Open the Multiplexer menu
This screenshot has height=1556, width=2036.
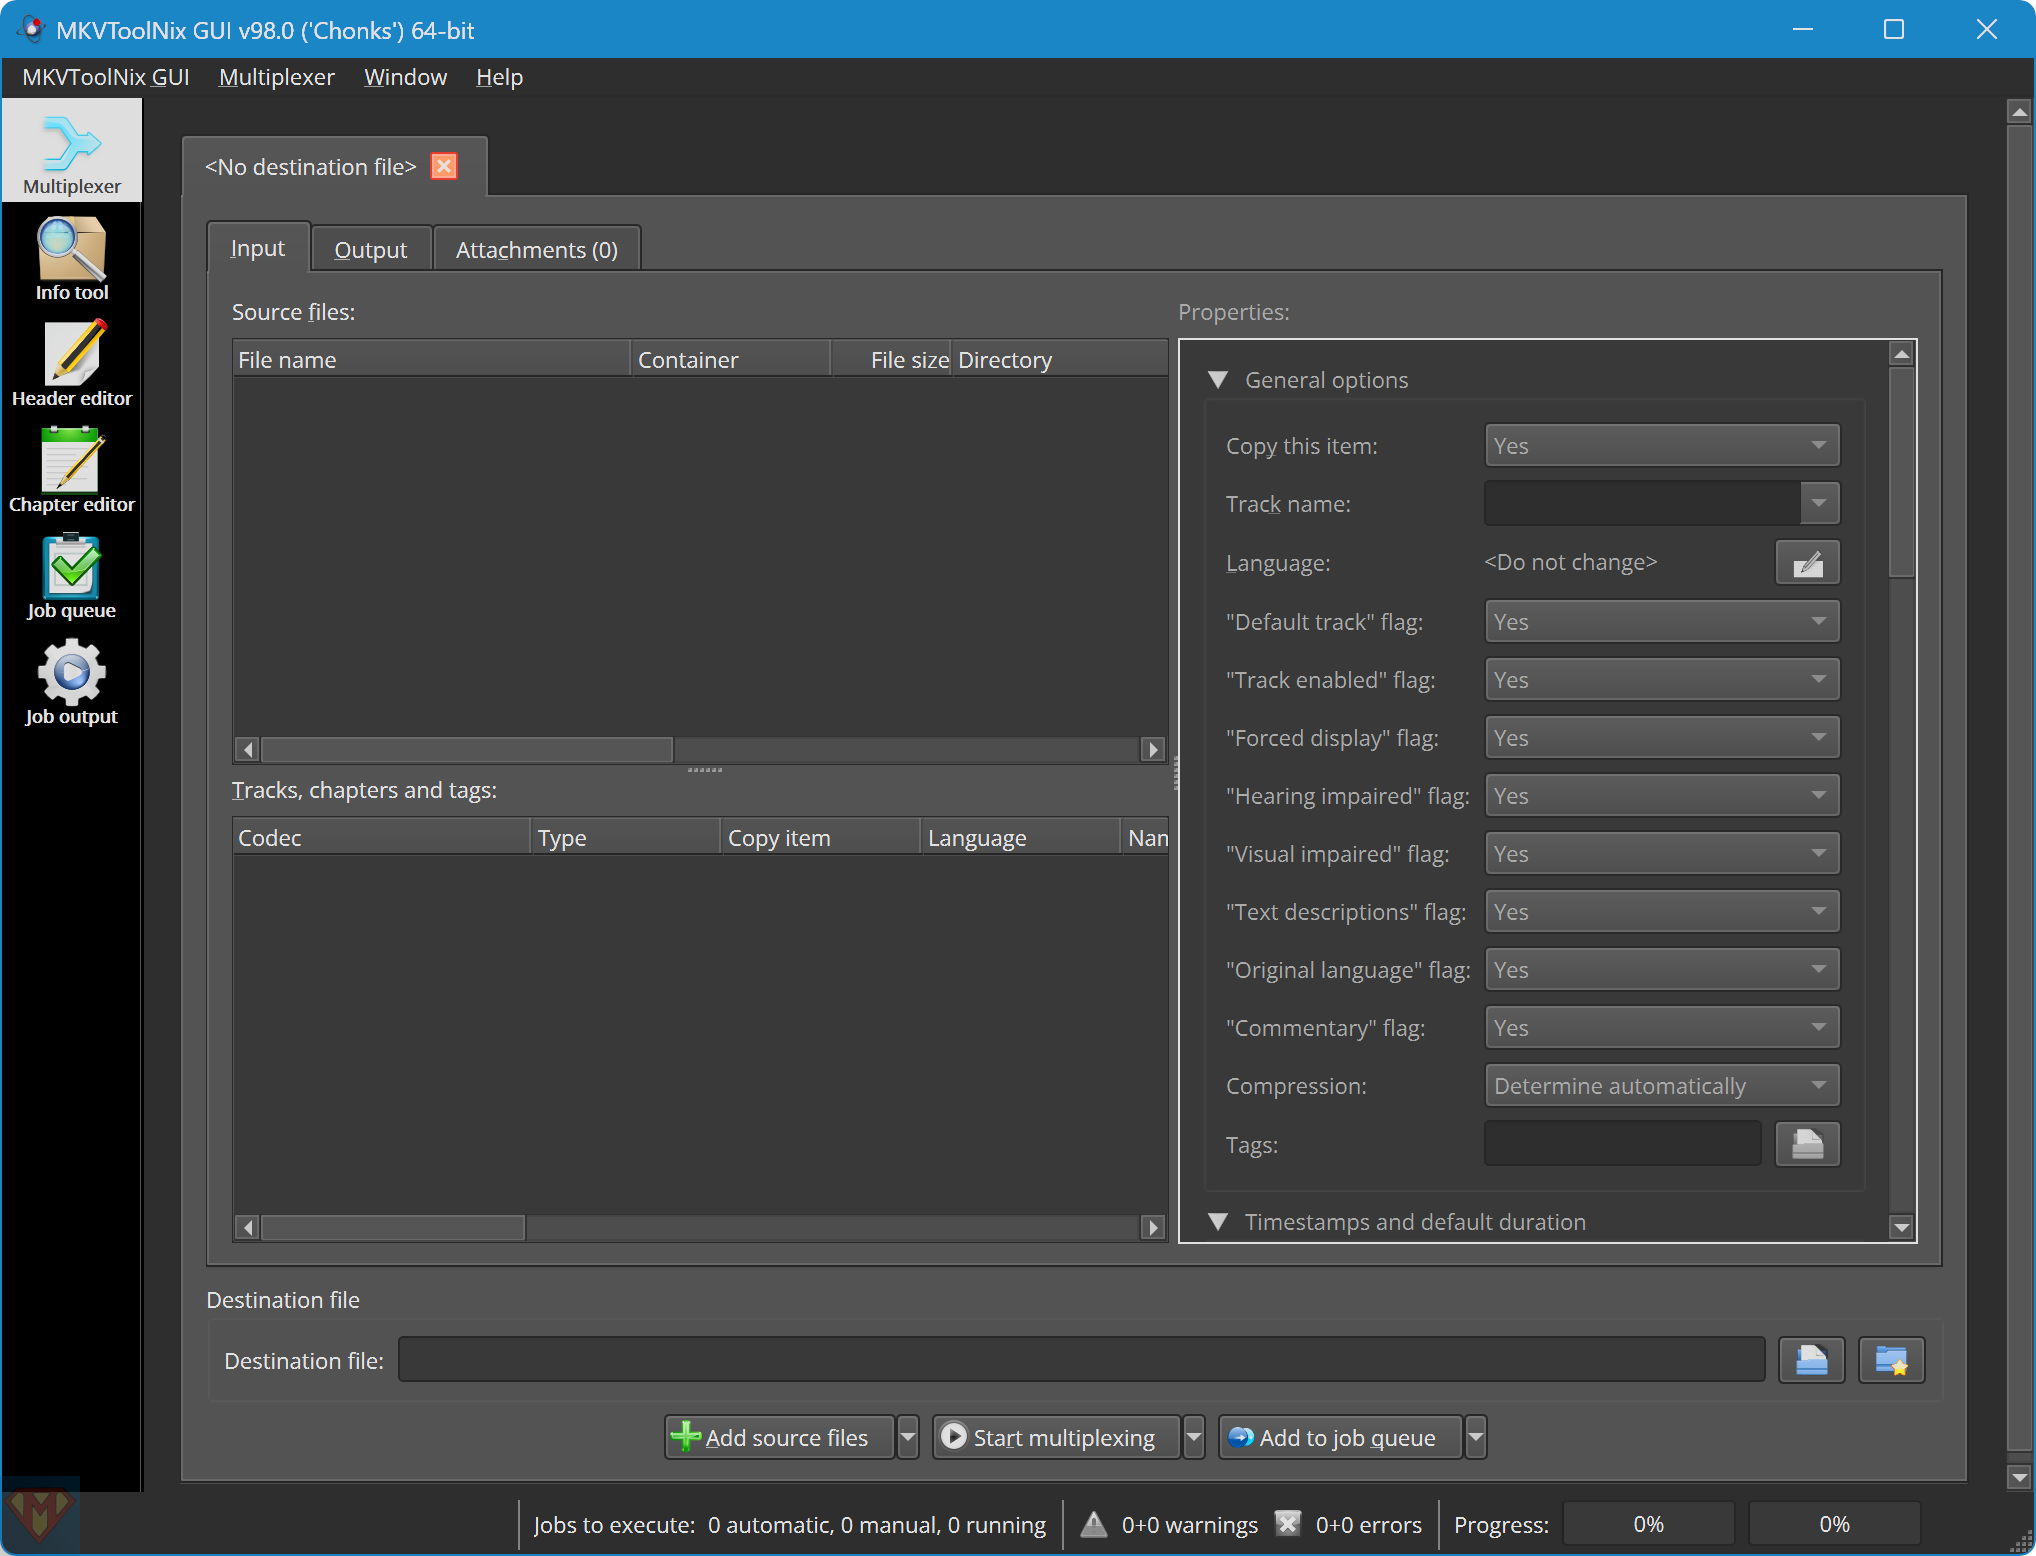click(276, 77)
